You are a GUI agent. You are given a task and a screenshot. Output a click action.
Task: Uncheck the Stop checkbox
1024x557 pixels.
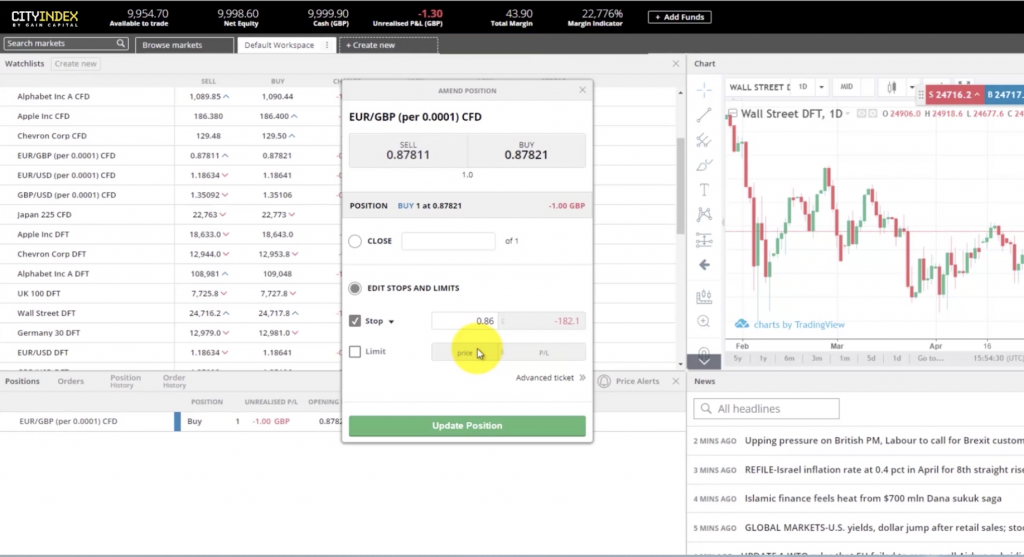(355, 321)
